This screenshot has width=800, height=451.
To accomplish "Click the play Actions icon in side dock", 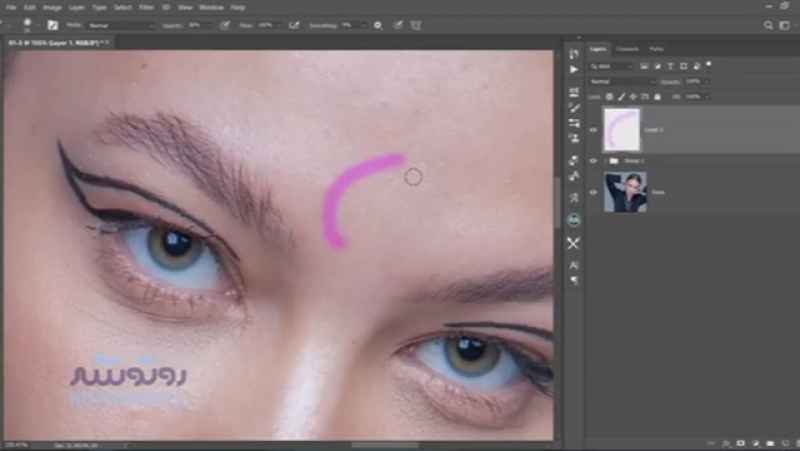I will pos(574,70).
